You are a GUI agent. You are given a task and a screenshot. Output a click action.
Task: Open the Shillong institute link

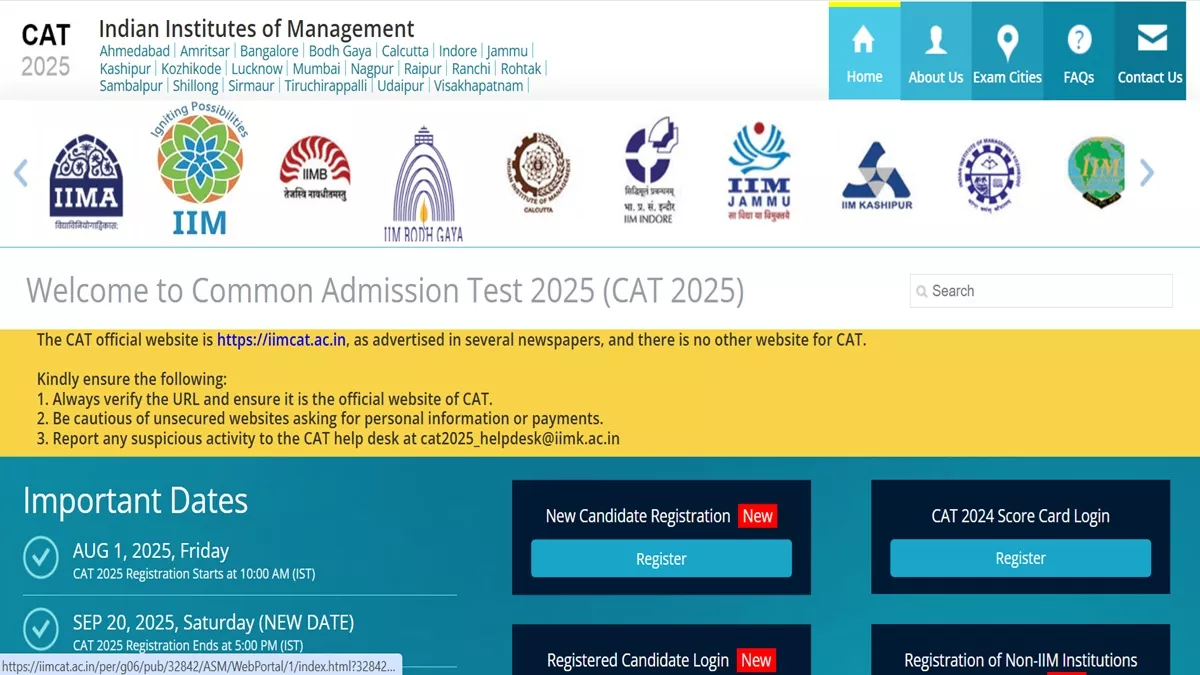pos(196,86)
